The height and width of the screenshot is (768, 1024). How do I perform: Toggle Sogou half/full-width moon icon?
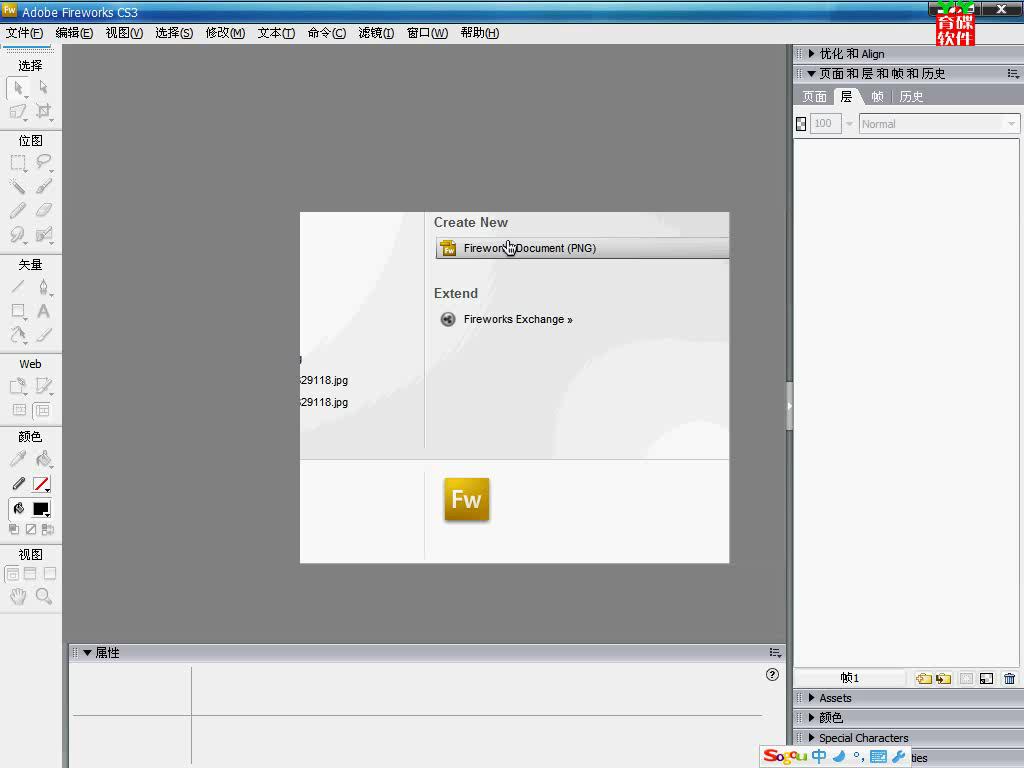[x=839, y=756]
